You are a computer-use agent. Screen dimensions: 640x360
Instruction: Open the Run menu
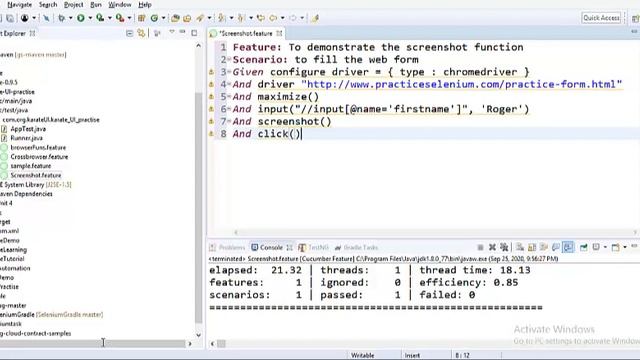click(x=96, y=5)
